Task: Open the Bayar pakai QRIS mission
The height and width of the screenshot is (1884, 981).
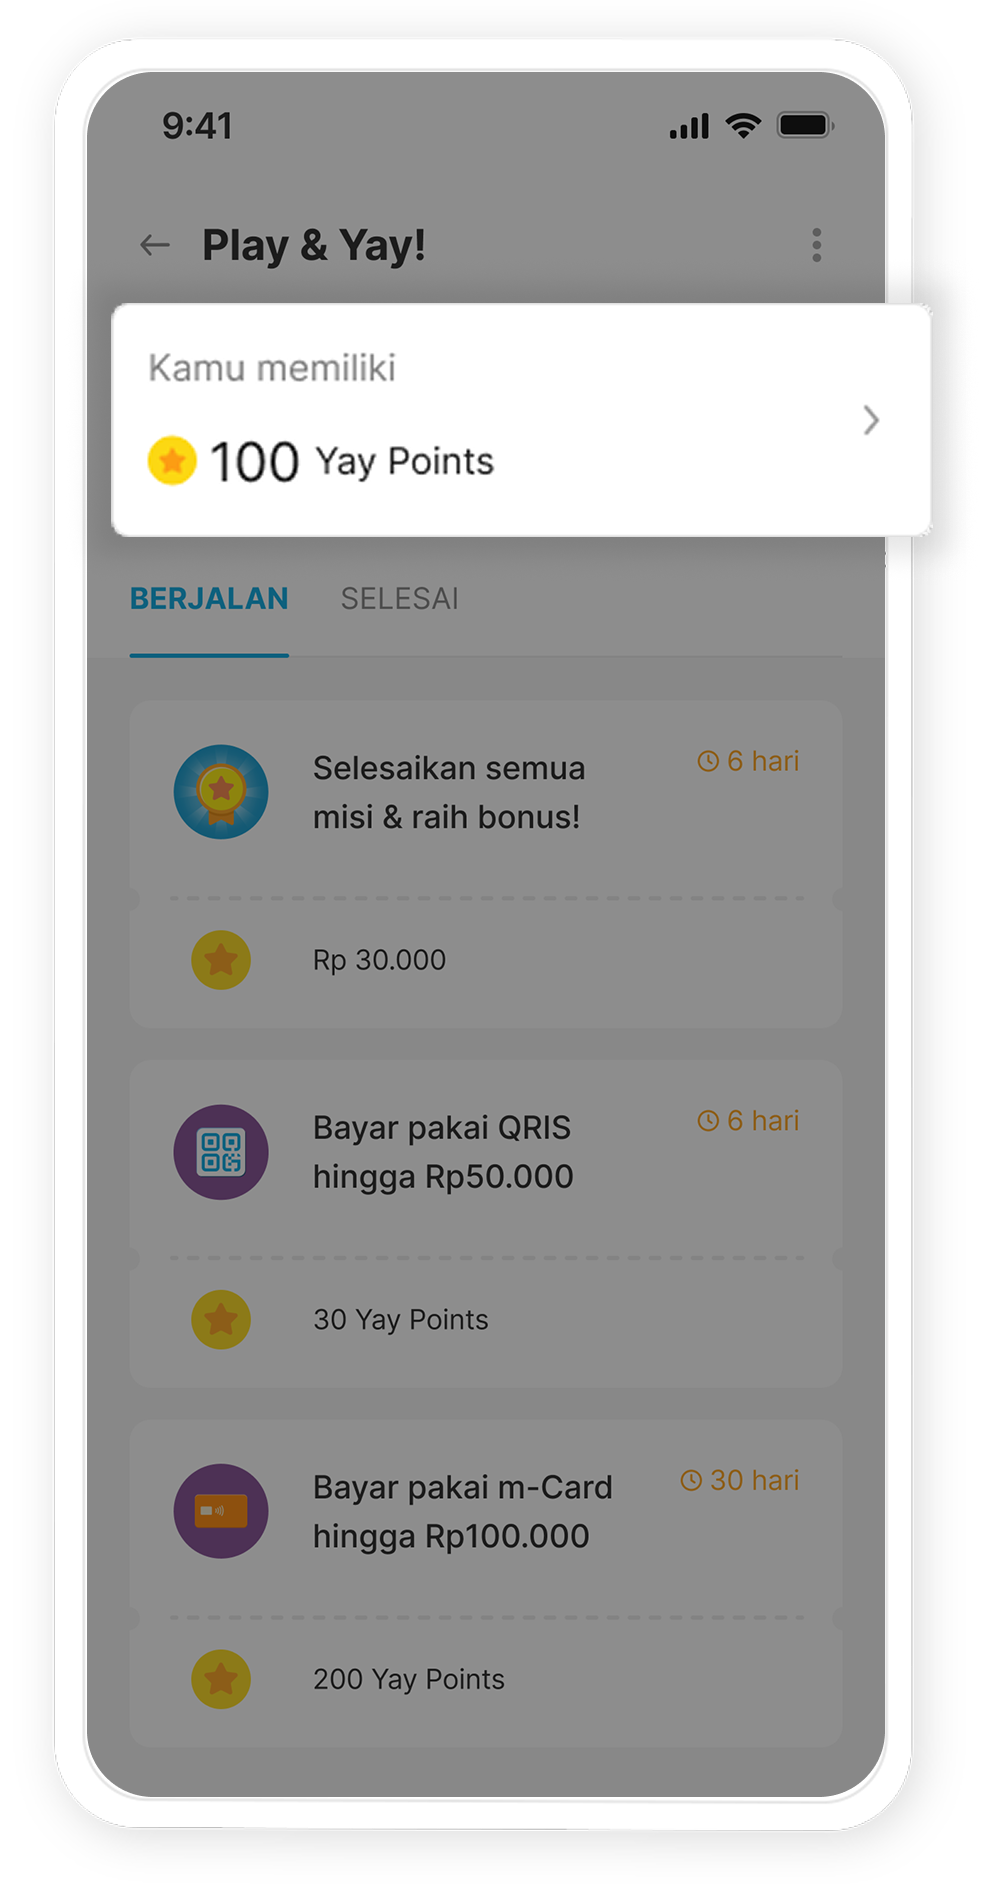Action: click(443, 1152)
